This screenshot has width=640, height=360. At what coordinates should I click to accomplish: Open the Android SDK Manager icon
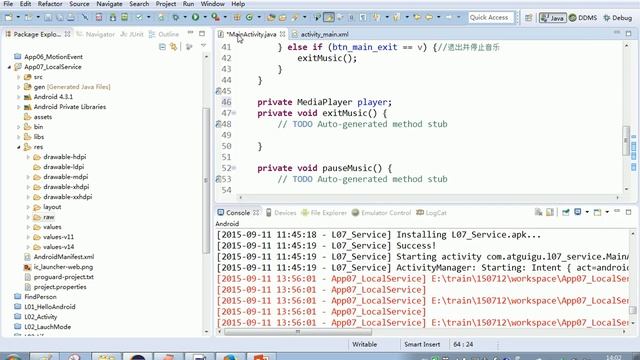click(x=113, y=17)
